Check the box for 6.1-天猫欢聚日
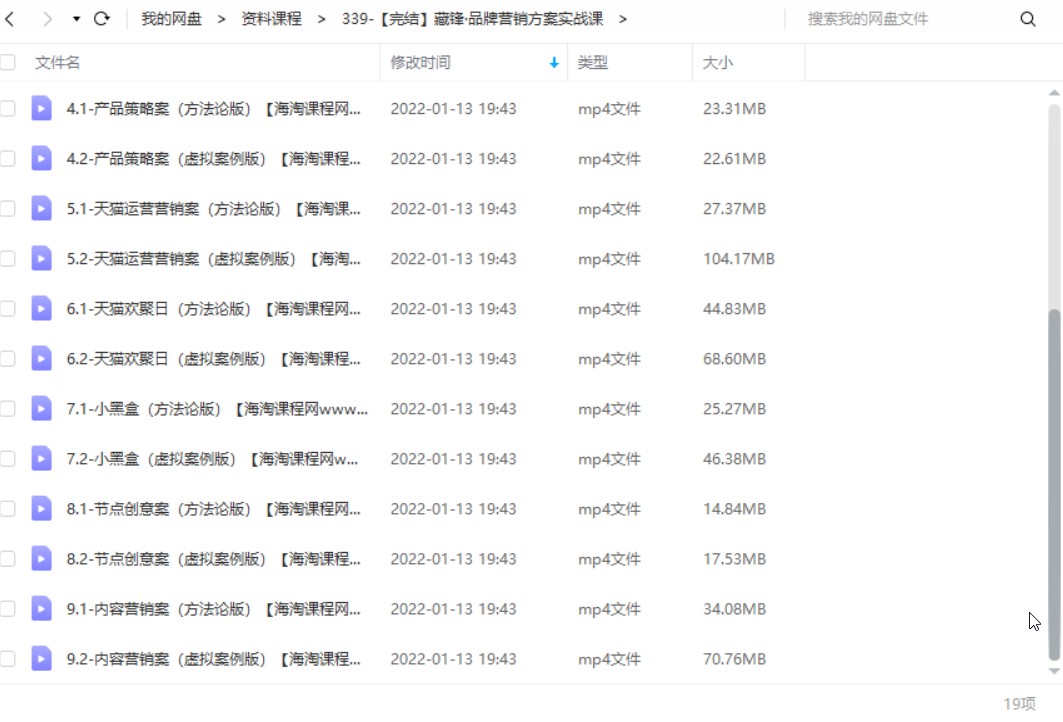1063x722 pixels. tap(7, 309)
